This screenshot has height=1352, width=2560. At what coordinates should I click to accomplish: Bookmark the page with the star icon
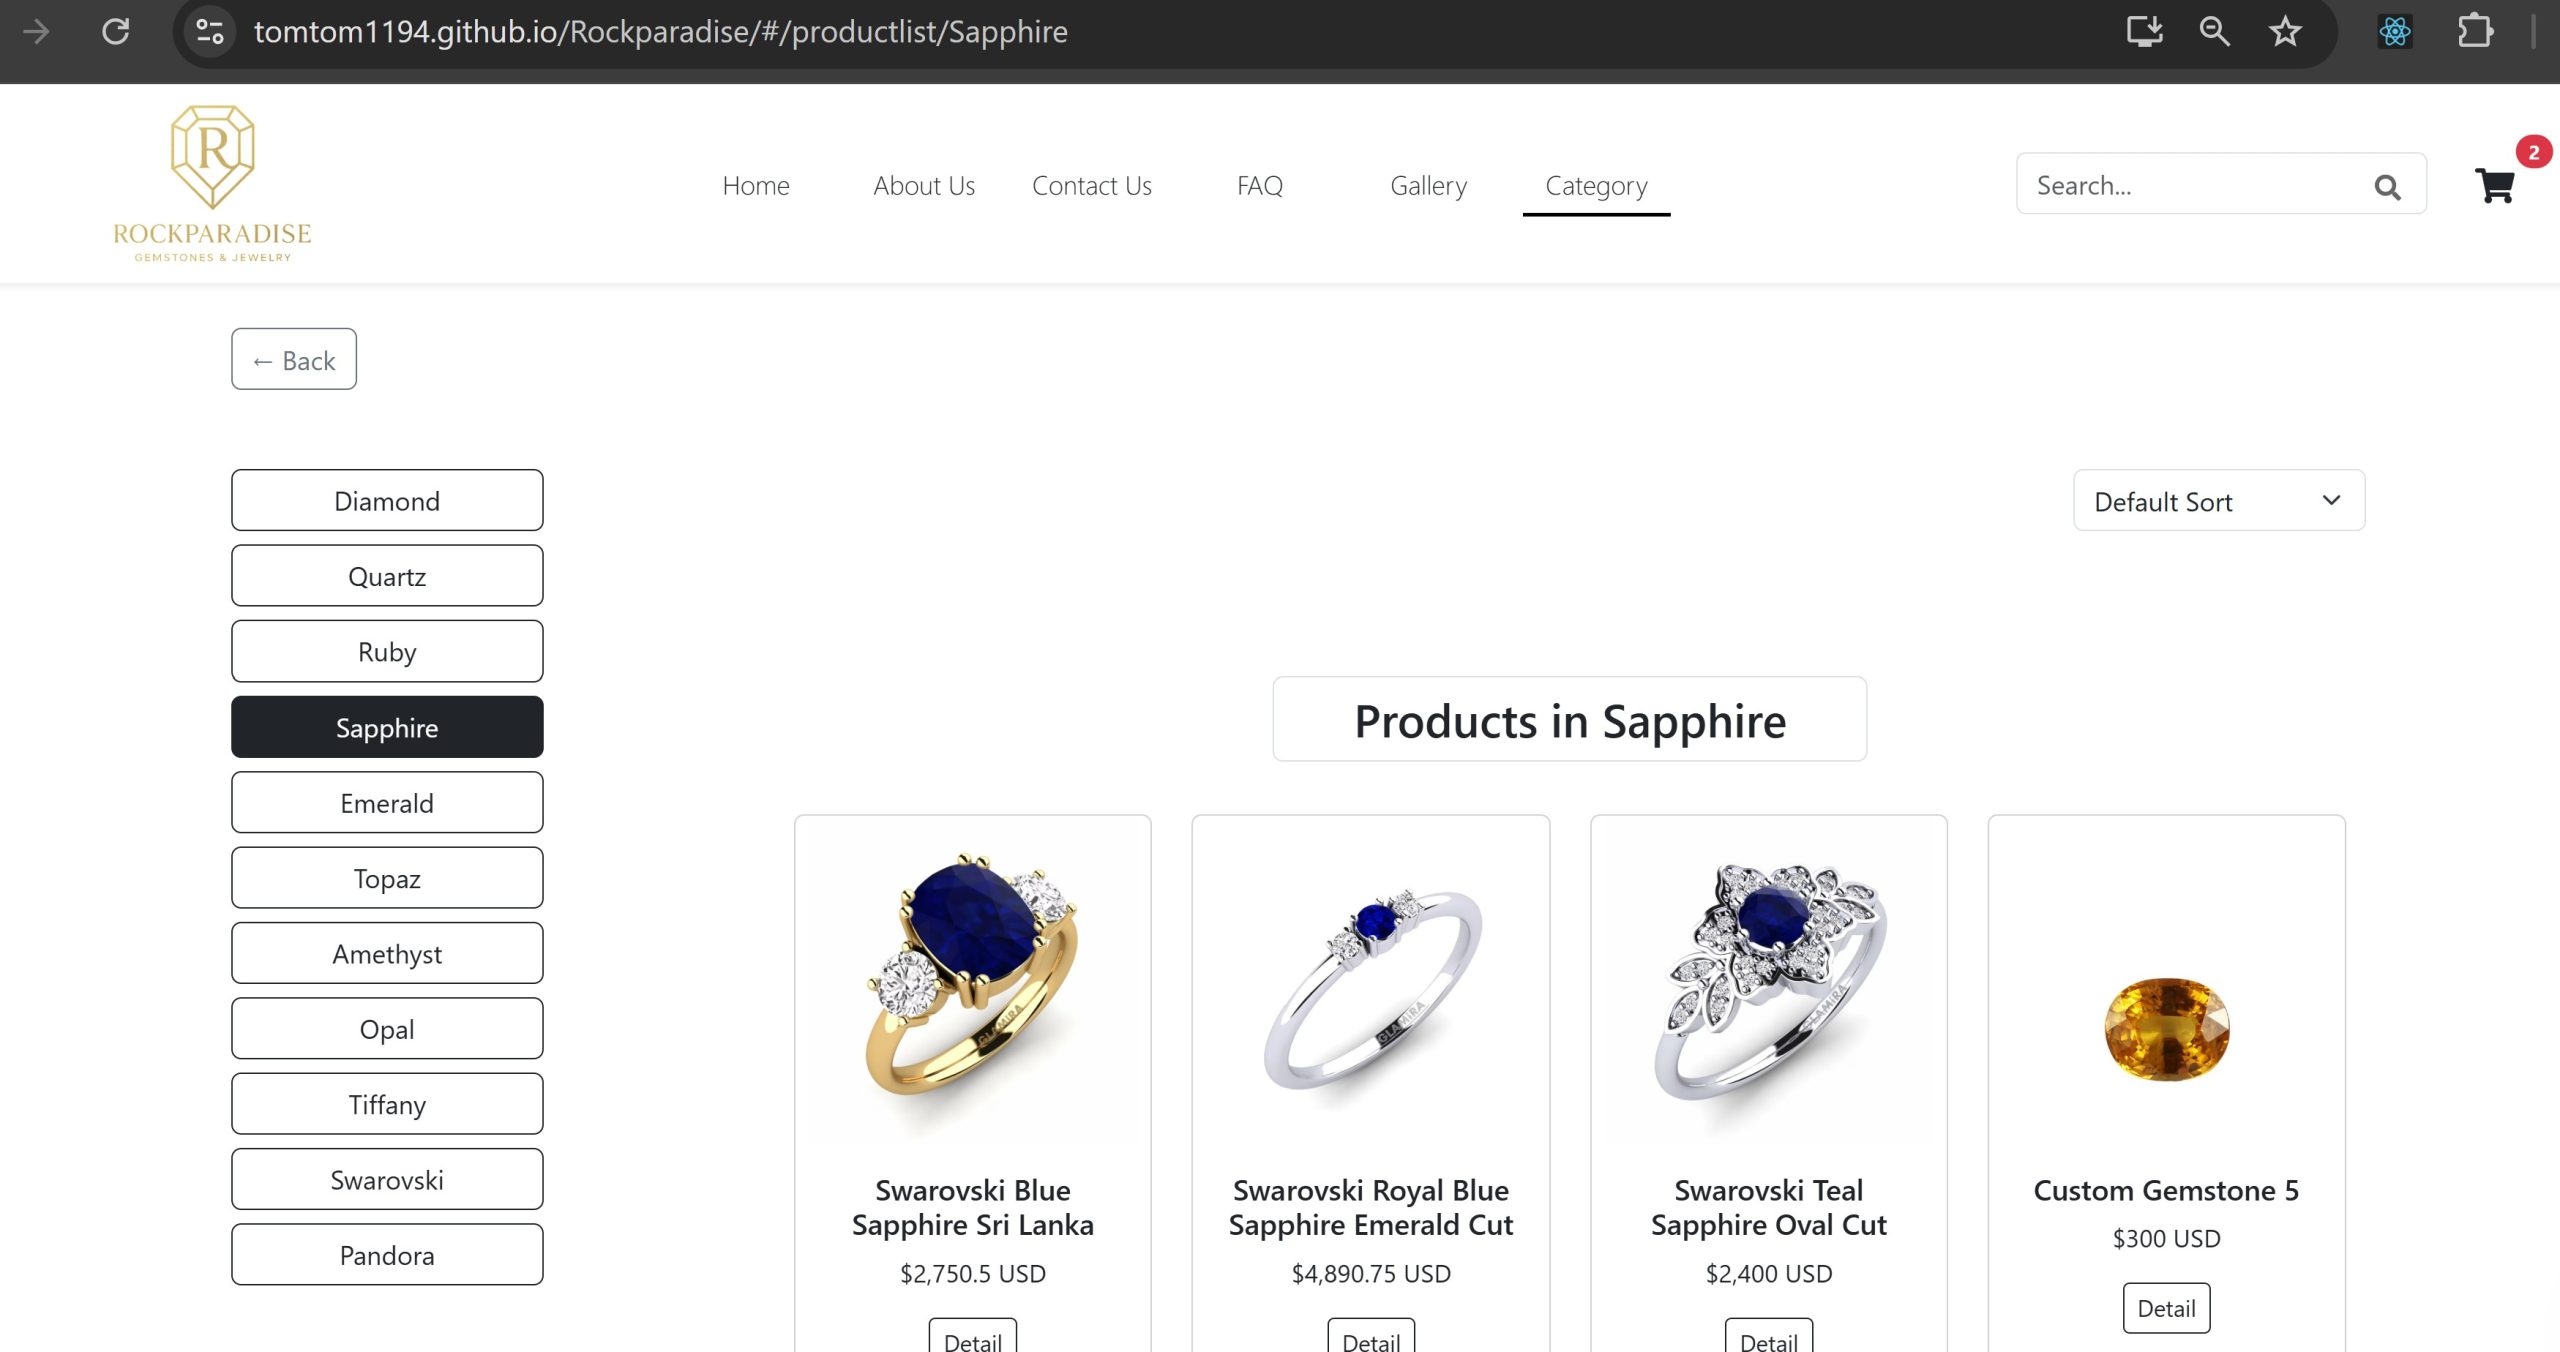point(2285,32)
